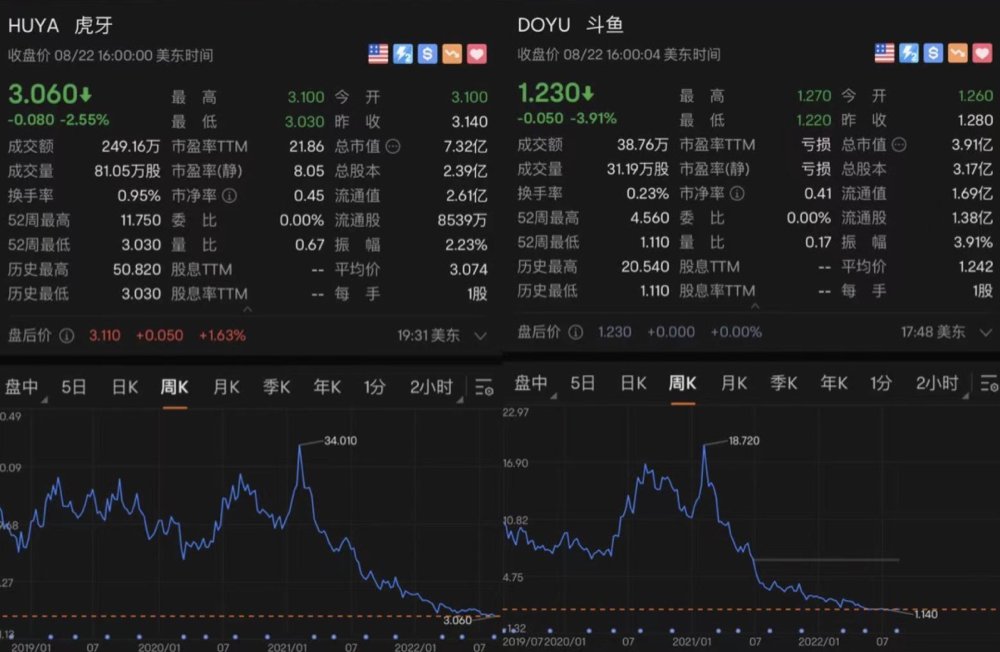Click DOYU 成交量 value 31.19万股
1000x652 pixels.
638,169
